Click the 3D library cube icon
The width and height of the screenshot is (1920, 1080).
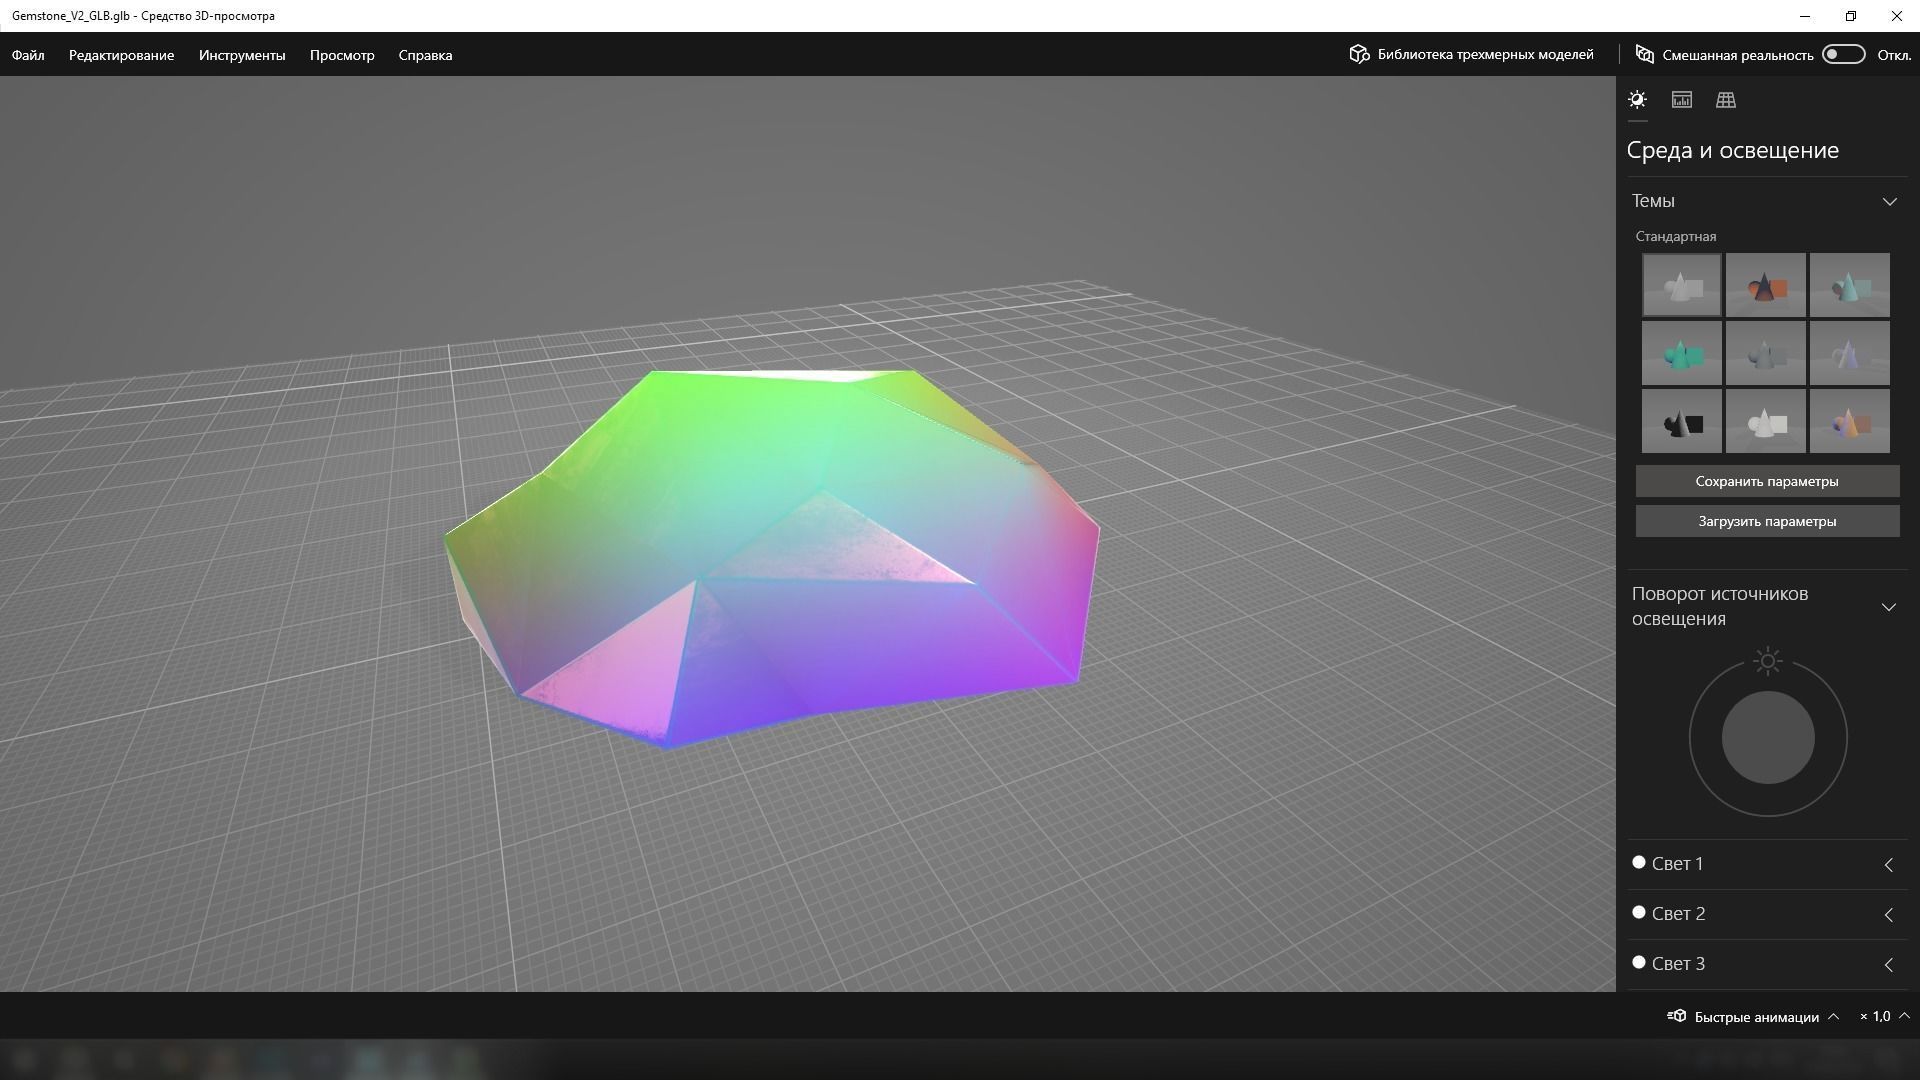click(x=1359, y=54)
